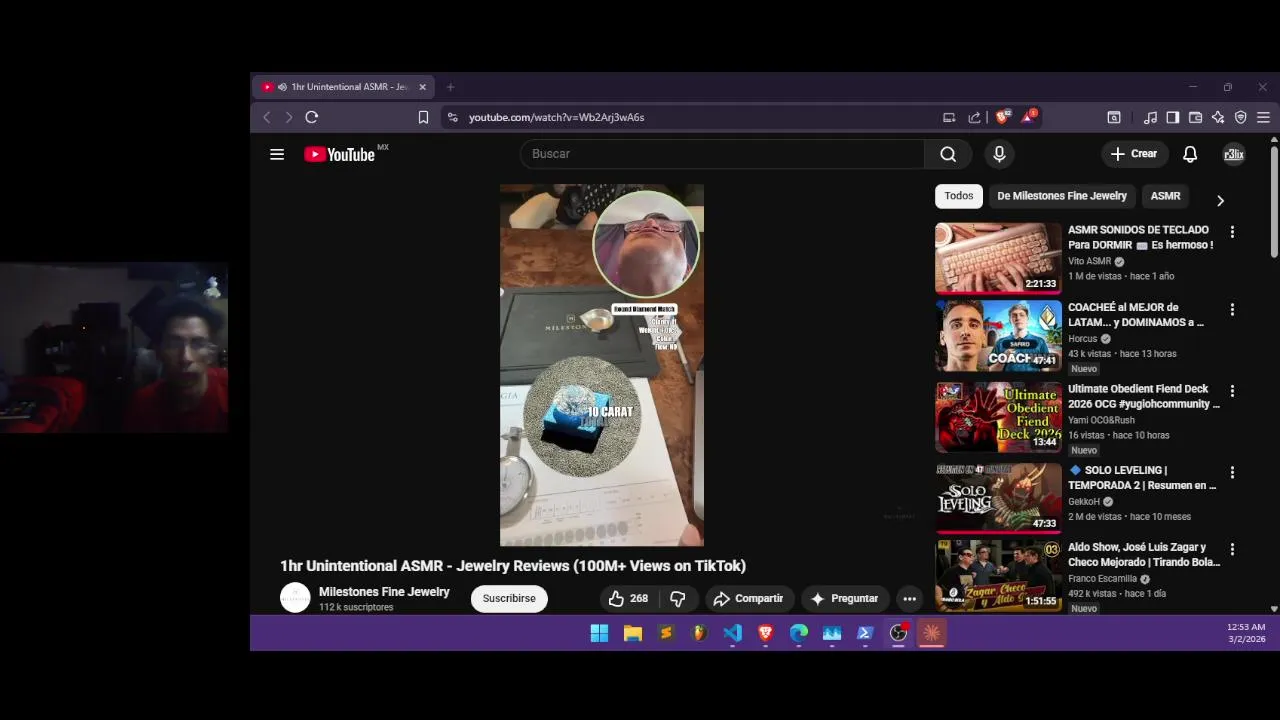Screen dimensions: 1280x720
Task: Open SOLO LEVELING Temporada 2 thumbnail
Action: [998, 498]
